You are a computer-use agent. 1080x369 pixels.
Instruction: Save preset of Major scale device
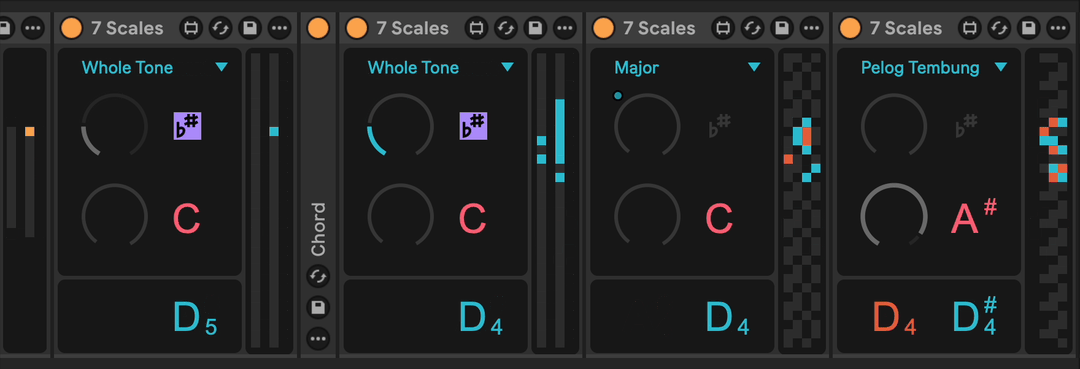[x=782, y=28]
